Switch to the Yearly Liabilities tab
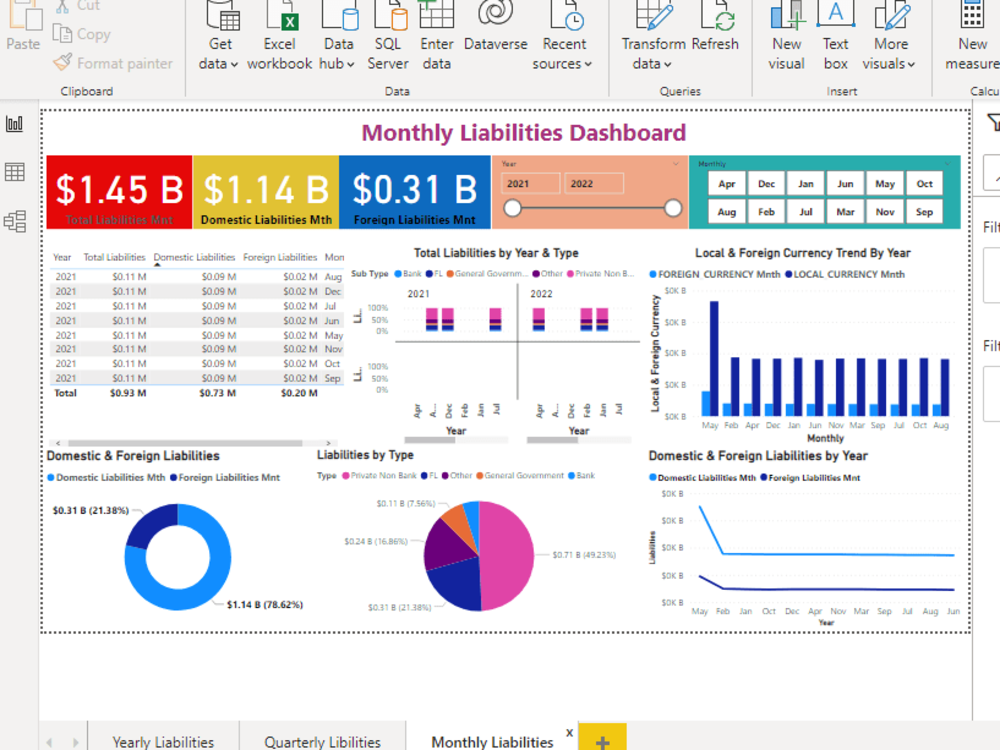Screen dimensions: 1000x750 [164, 740]
